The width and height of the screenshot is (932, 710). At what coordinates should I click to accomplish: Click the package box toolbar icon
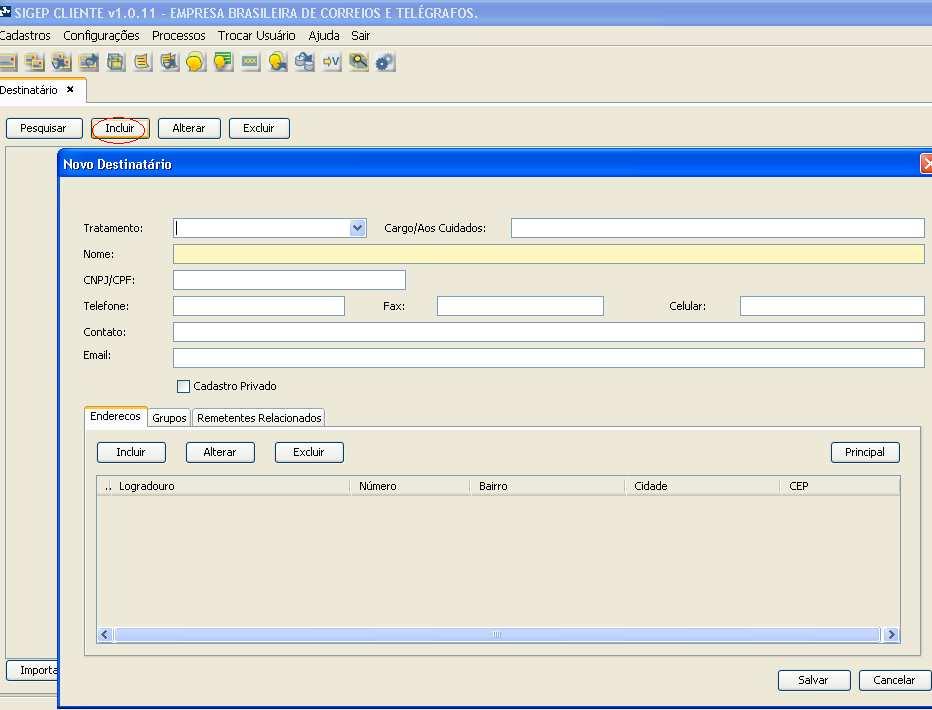[115, 61]
